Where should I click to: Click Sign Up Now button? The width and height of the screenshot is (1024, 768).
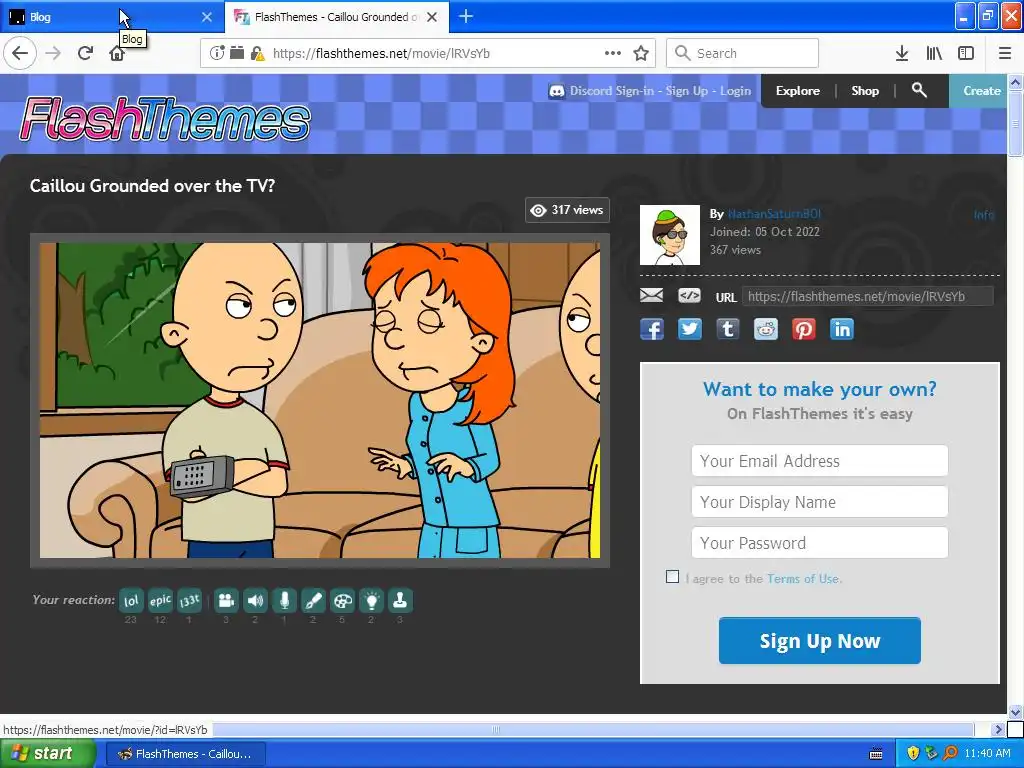[x=820, y=641]
